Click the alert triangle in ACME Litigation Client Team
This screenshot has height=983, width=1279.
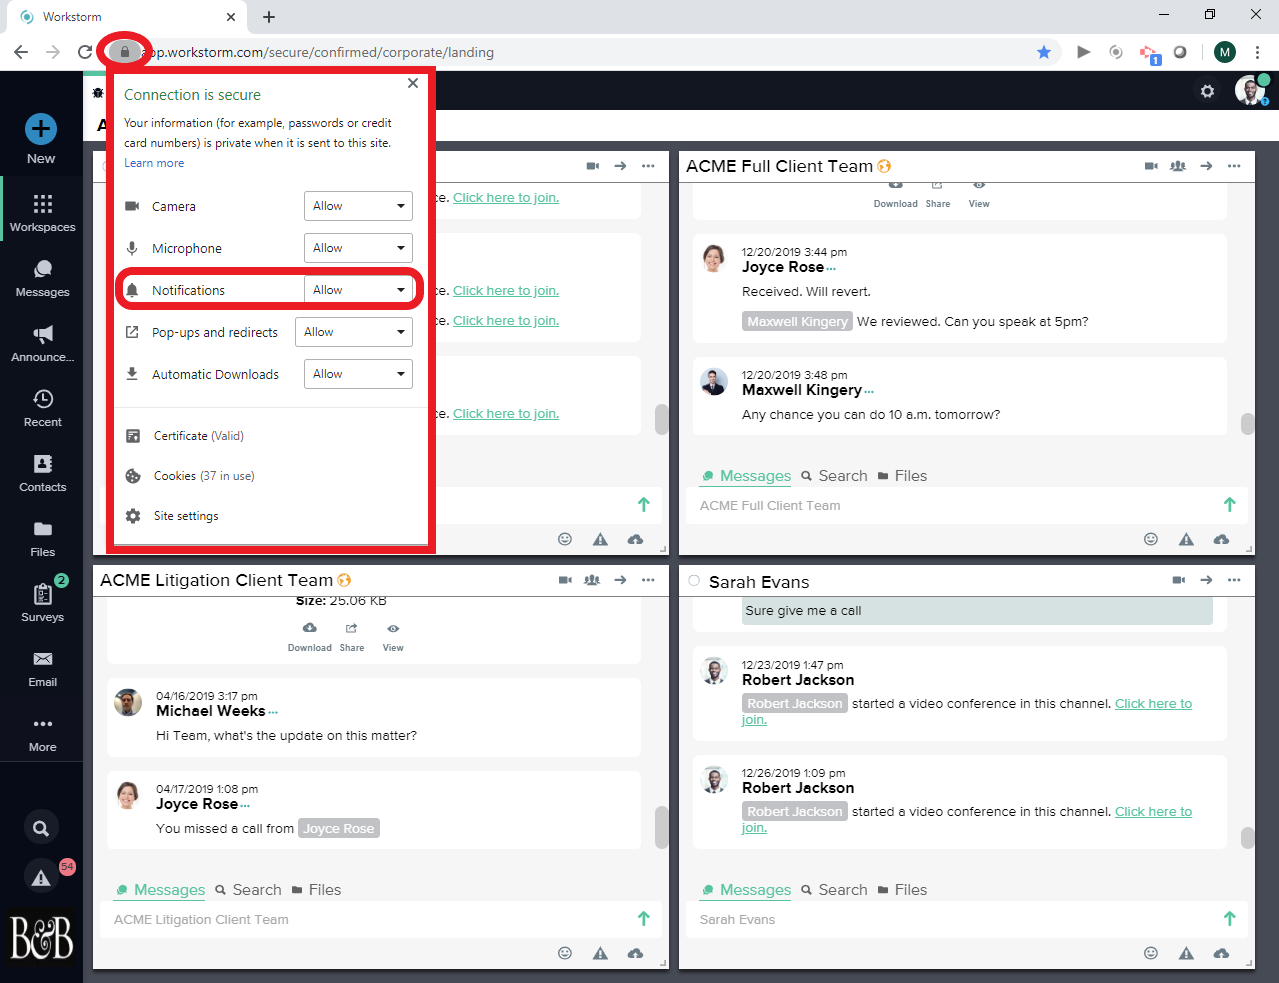600,953
